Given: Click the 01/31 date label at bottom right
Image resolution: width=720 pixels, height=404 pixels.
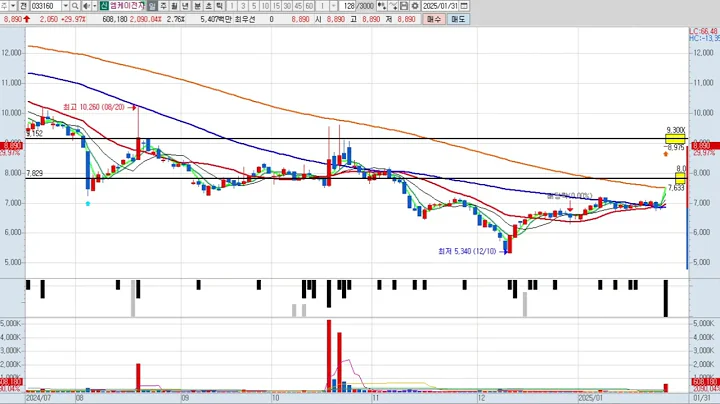Looking at the screenshot, I should click(701, 398).
